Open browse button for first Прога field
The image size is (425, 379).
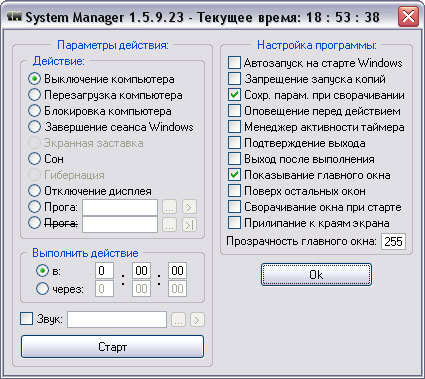point(169,207)
